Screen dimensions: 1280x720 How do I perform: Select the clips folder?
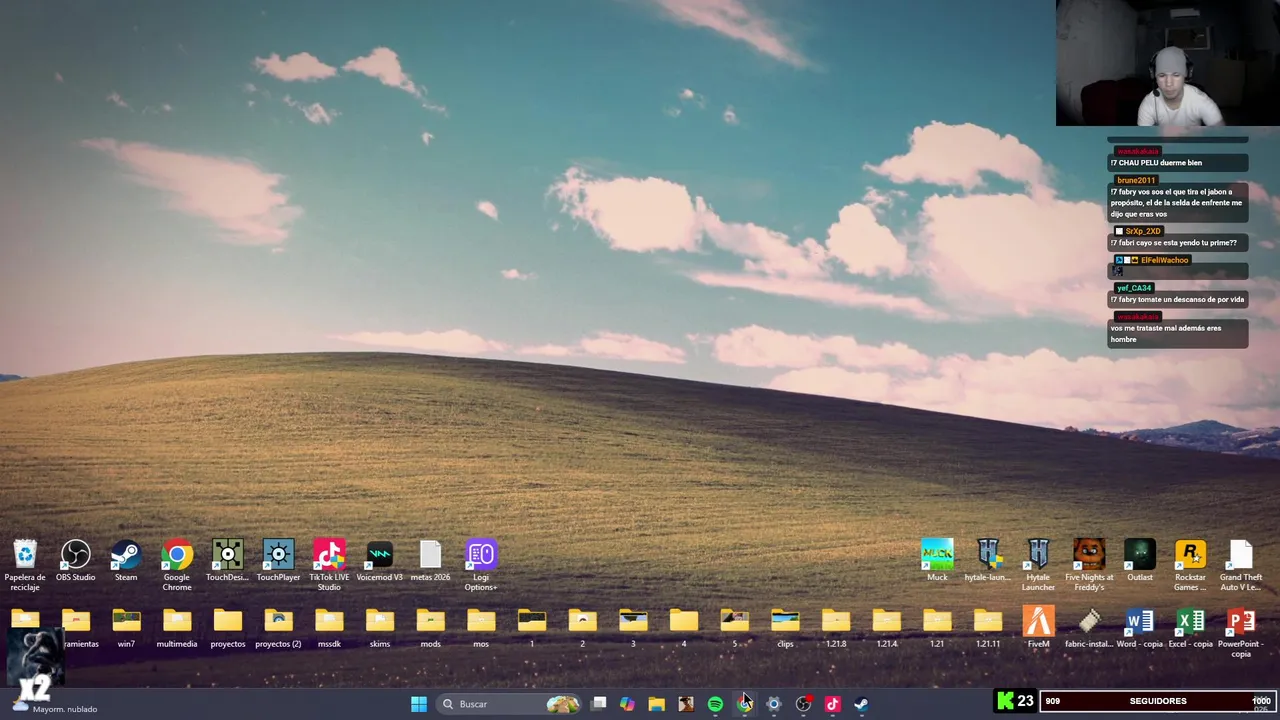coord(785,628)
